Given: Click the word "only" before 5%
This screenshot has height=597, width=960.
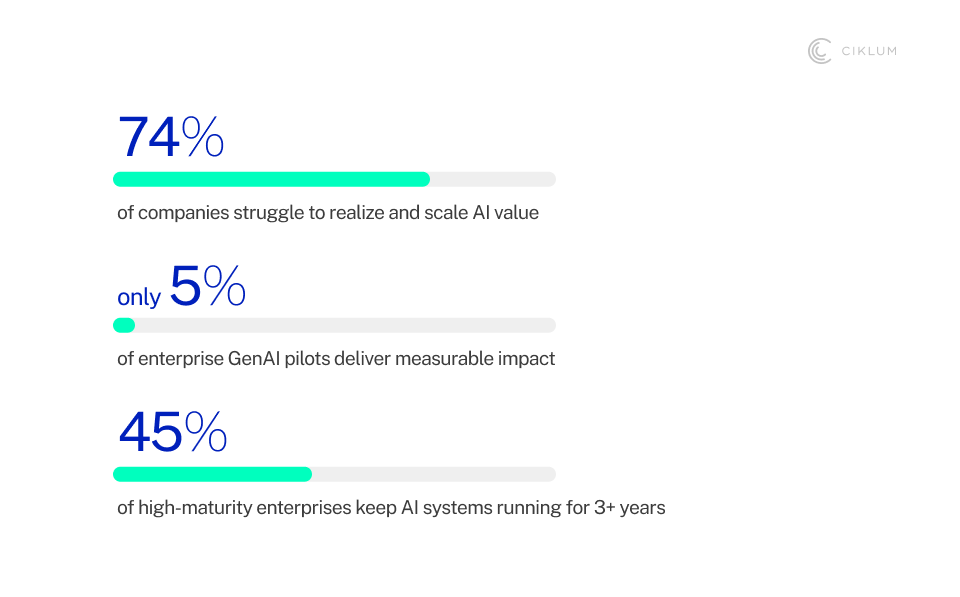Looking at the screenshot, I should [139, 297].
